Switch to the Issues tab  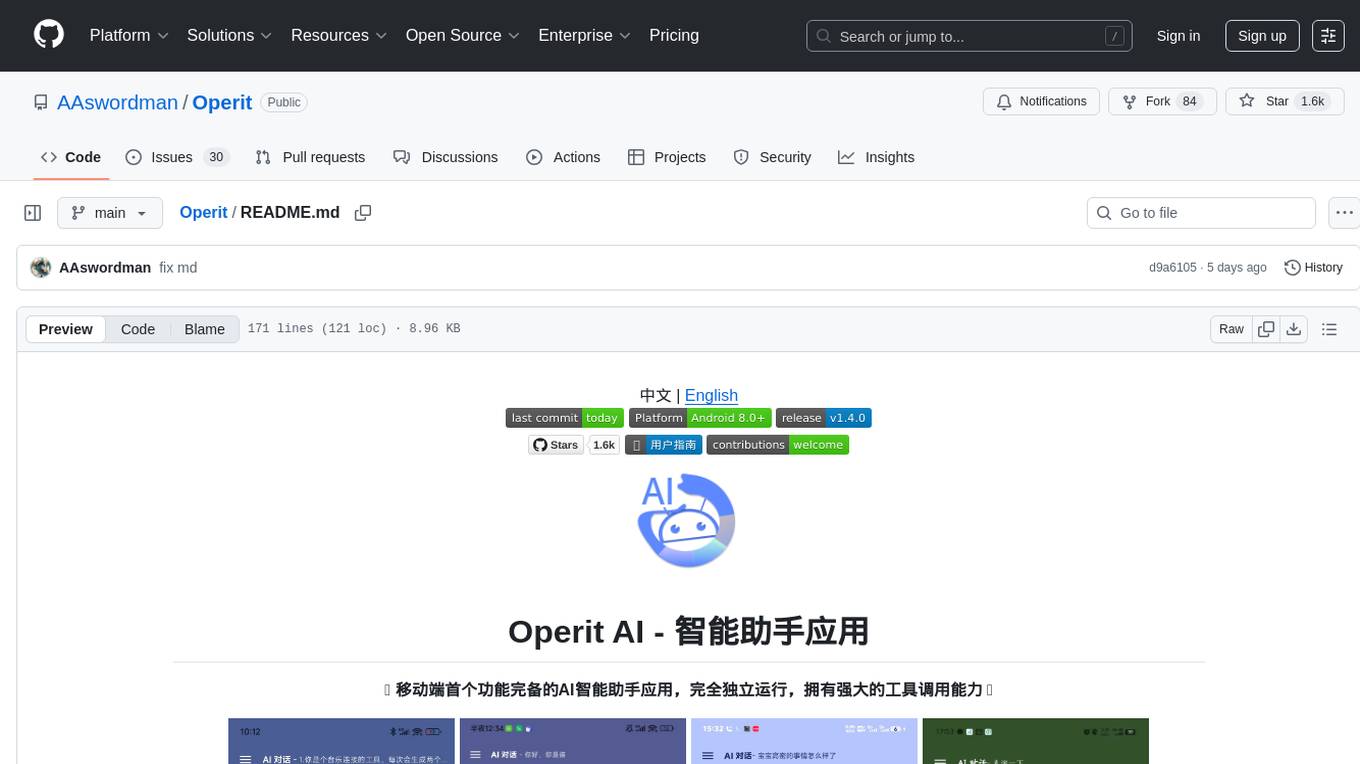pyautogui.click(x=177, y=157)
